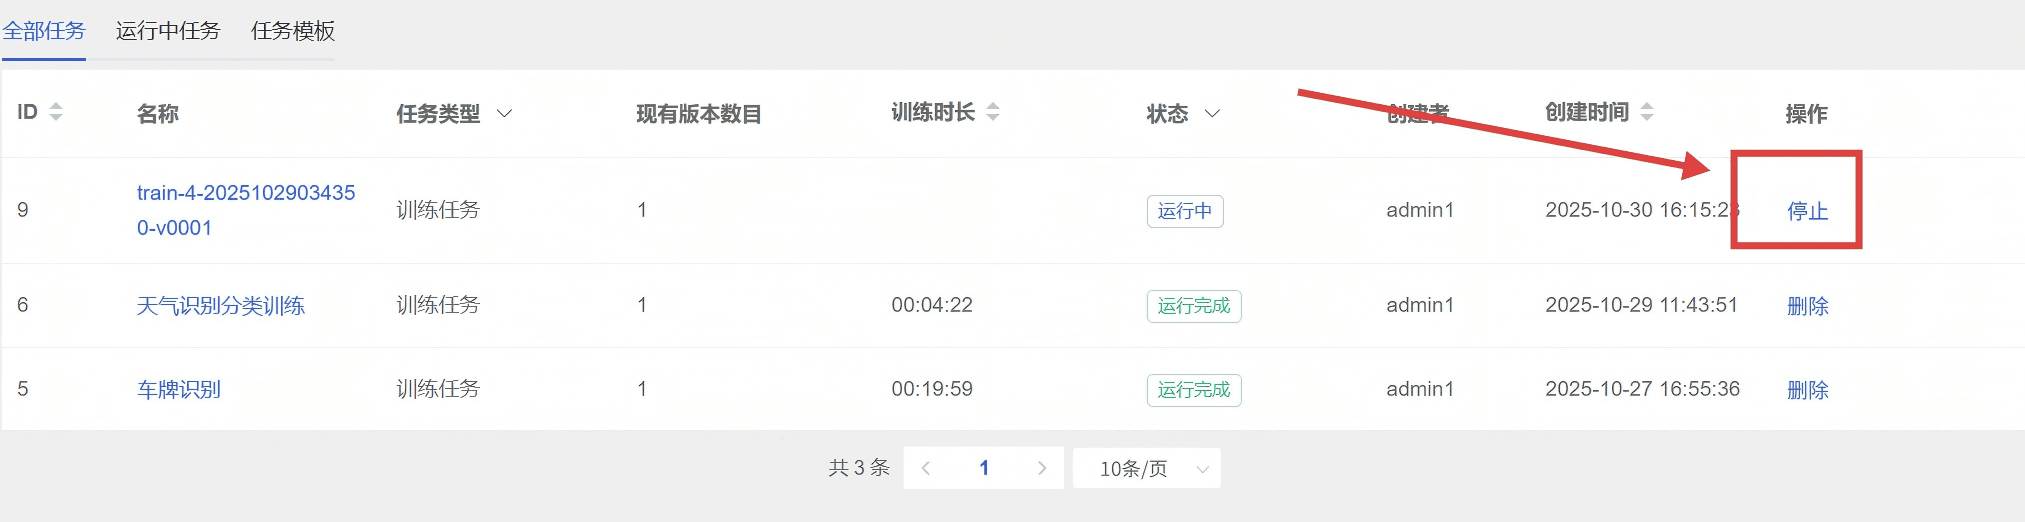Sort by training duration (训练时长) icon
Image resolution: width=2025 pixels, height=522 pixels.
pos(993,112)
